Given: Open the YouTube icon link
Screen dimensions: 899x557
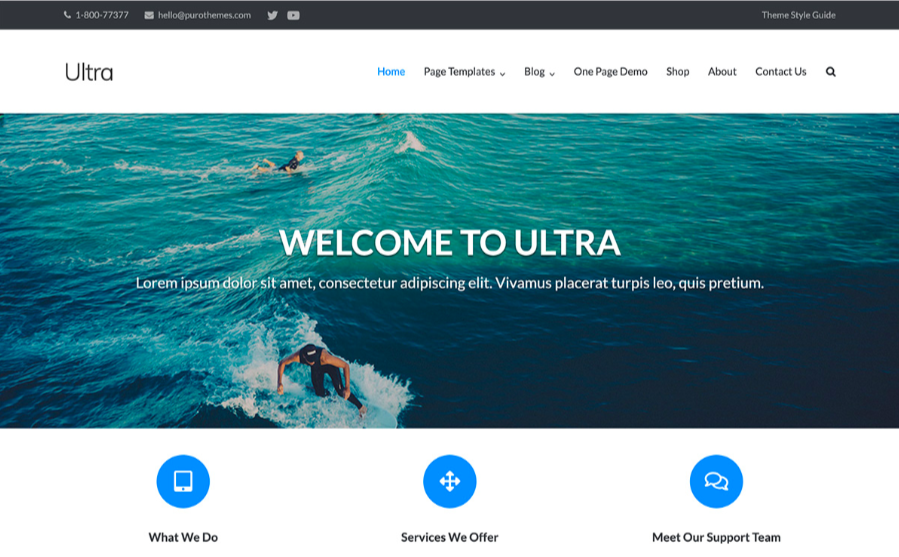Looking at the screenshot, I should [x=293, y=15].
